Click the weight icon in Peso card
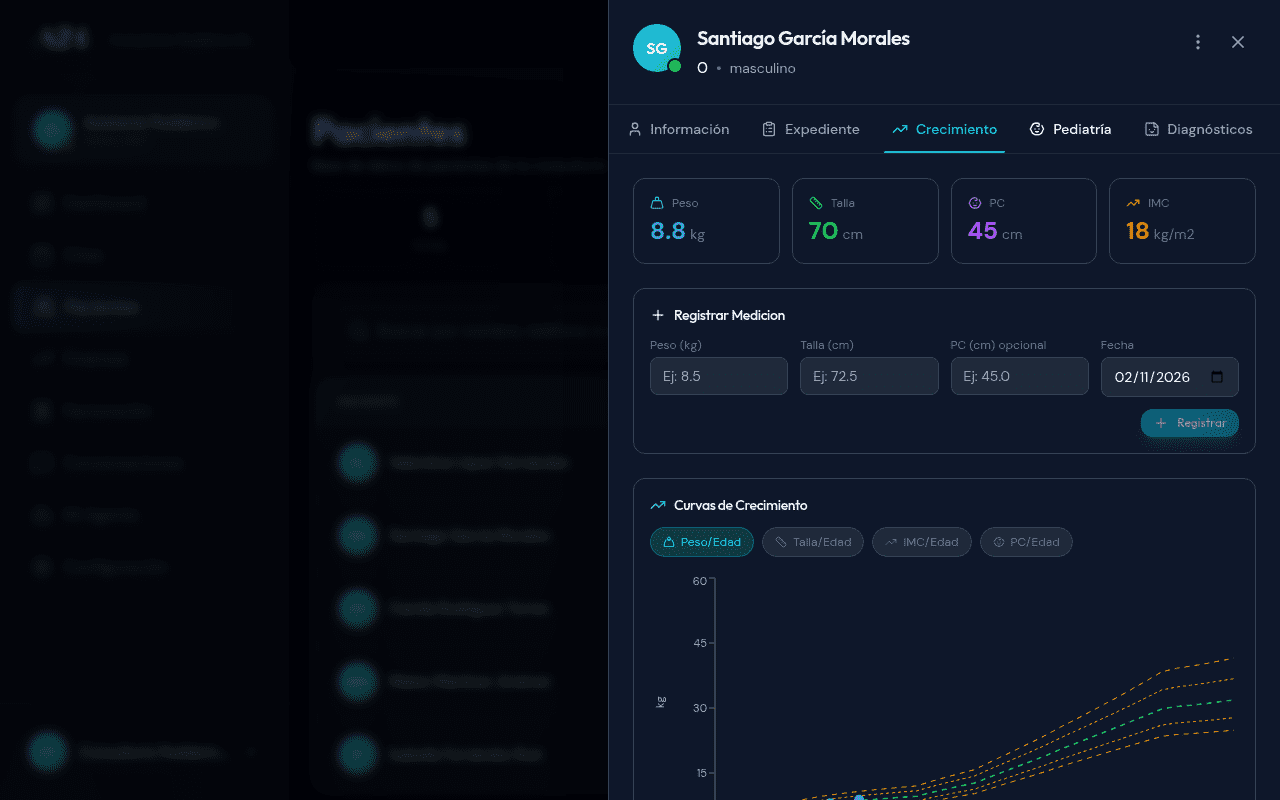Image resolution: width=1280 pixels, height=800 pixels. click(657, 203)
